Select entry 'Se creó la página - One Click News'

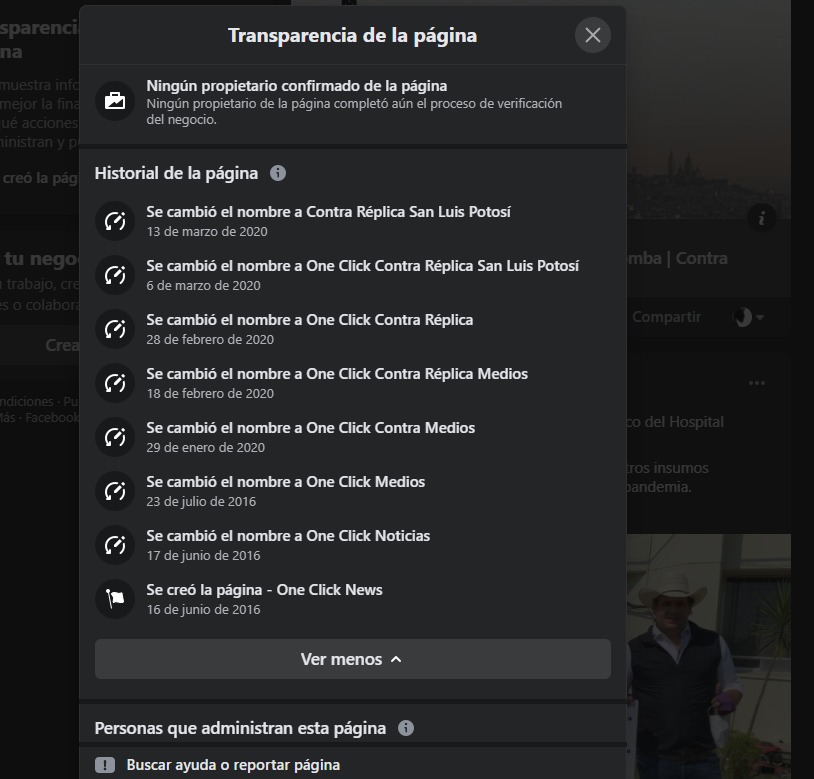264,590
